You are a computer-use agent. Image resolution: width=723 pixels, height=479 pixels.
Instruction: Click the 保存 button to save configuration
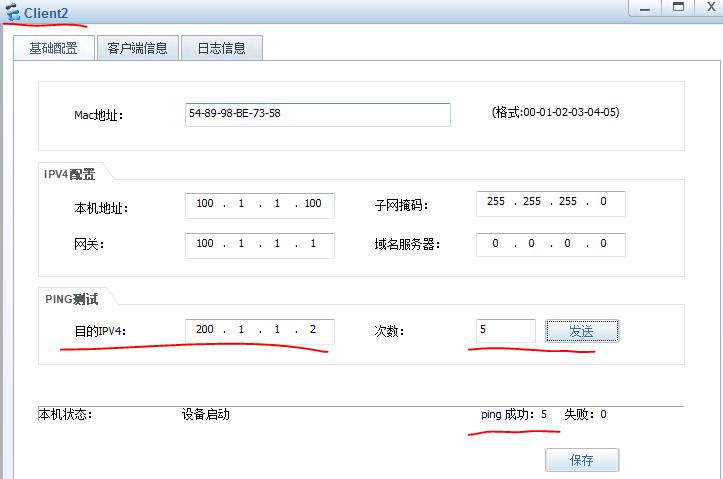(581, 460)
